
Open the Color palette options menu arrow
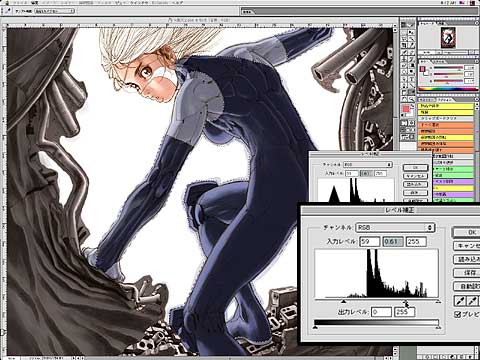click(x=477, y=61)
